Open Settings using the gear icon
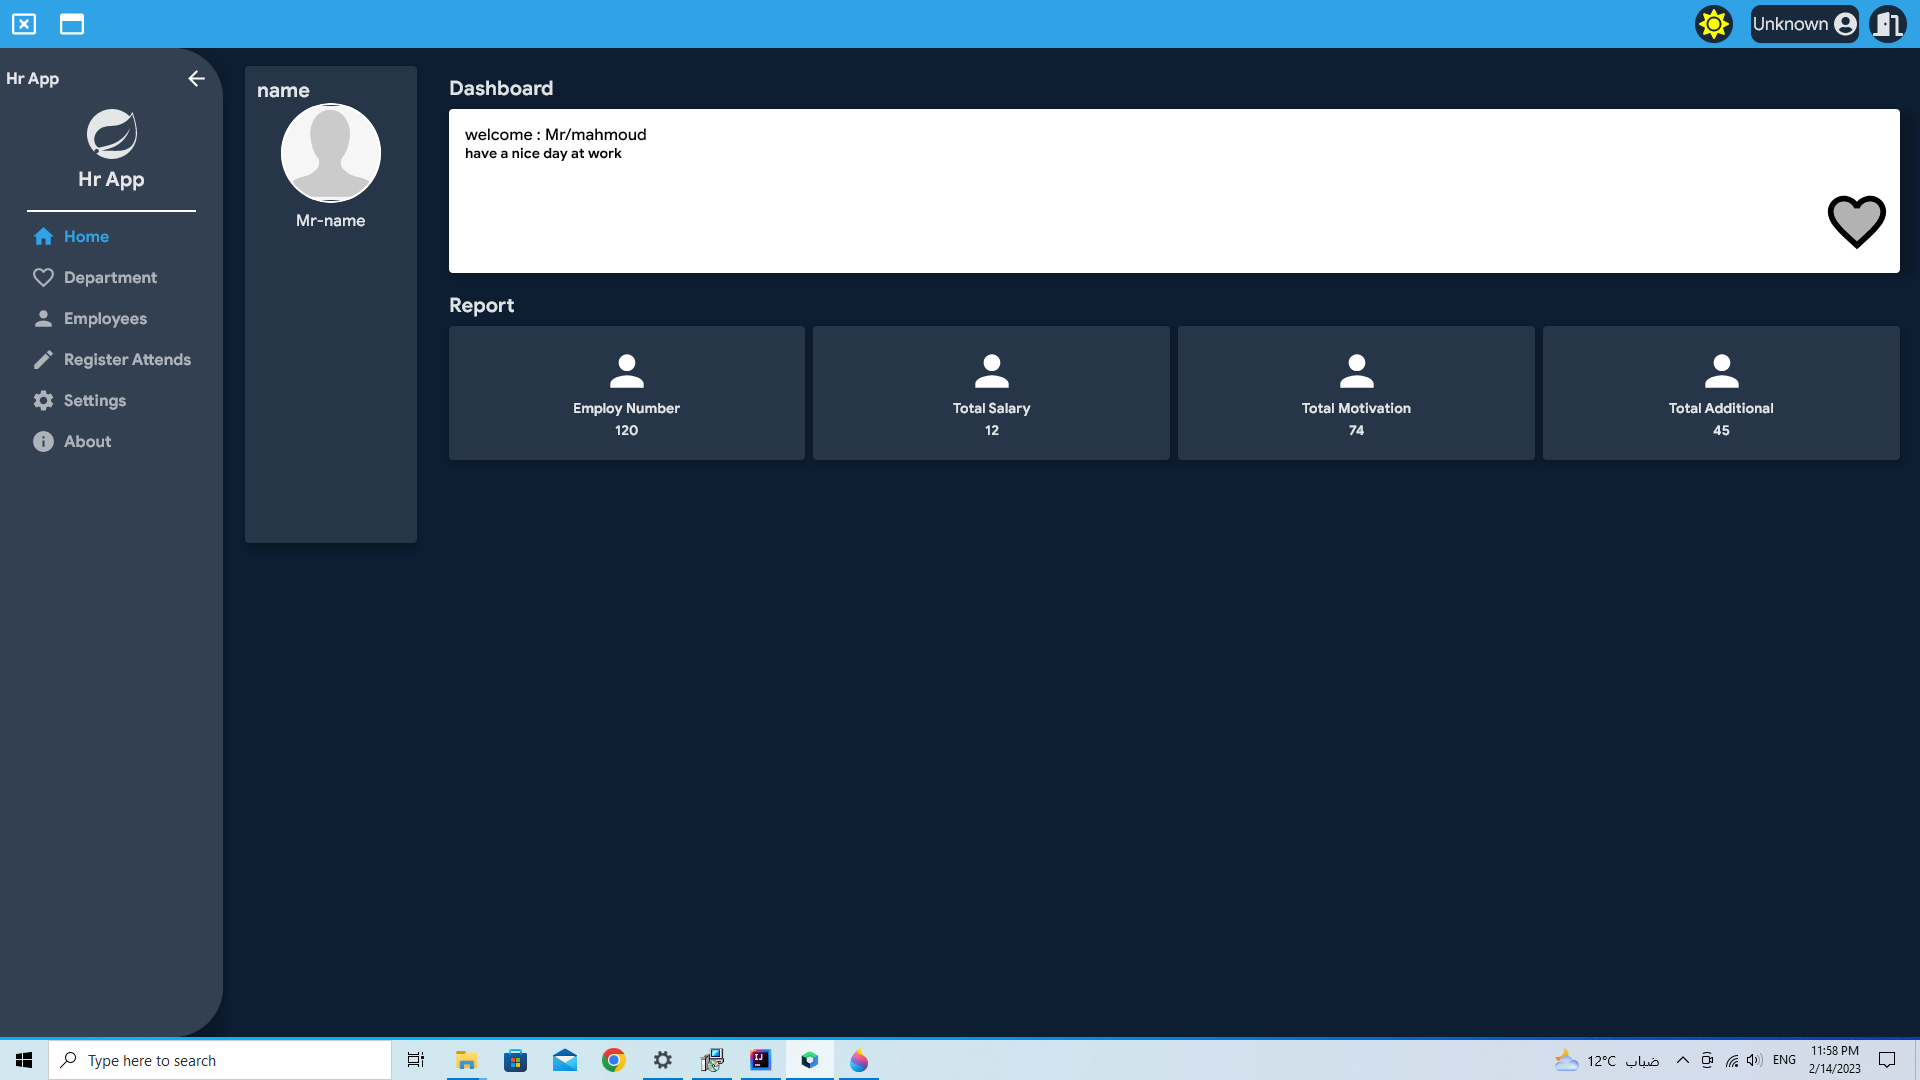The width and height of the screenshot is (1920, 1080). tap(43, 400)
